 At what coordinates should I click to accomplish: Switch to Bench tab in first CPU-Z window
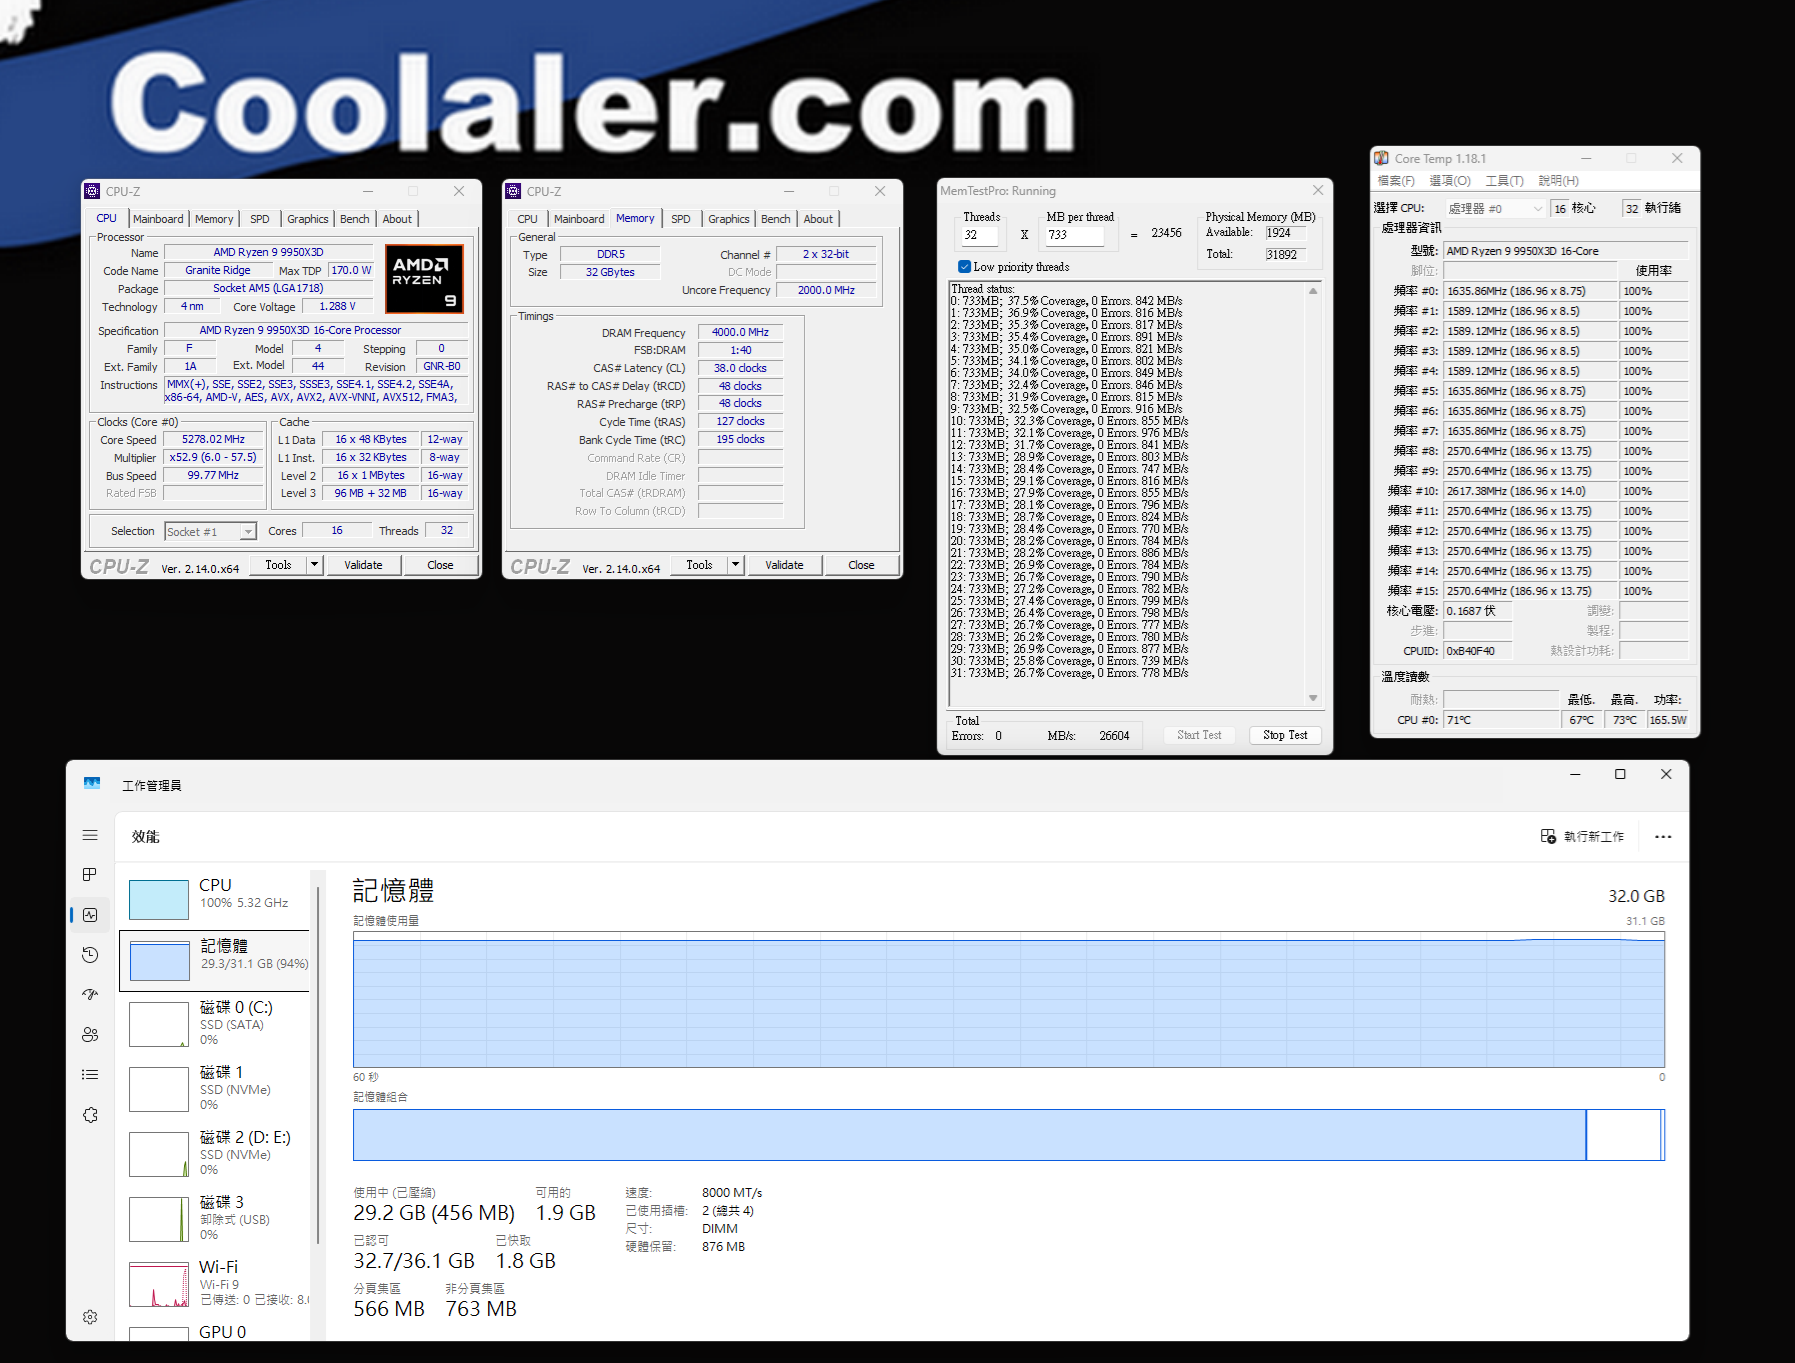pos(355,219)
